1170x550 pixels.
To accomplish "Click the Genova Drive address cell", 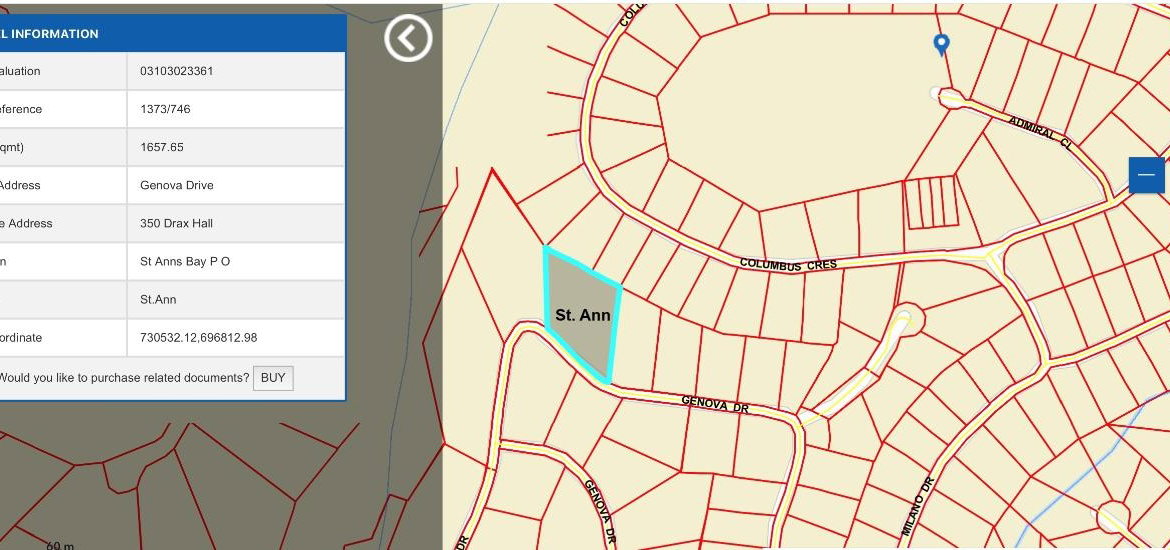I will [x=177, y=185].
